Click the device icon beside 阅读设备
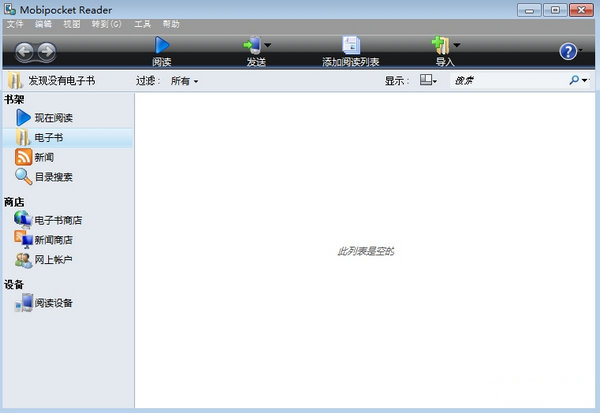Screen dimensions: 600x413 (x=24, y=302)
